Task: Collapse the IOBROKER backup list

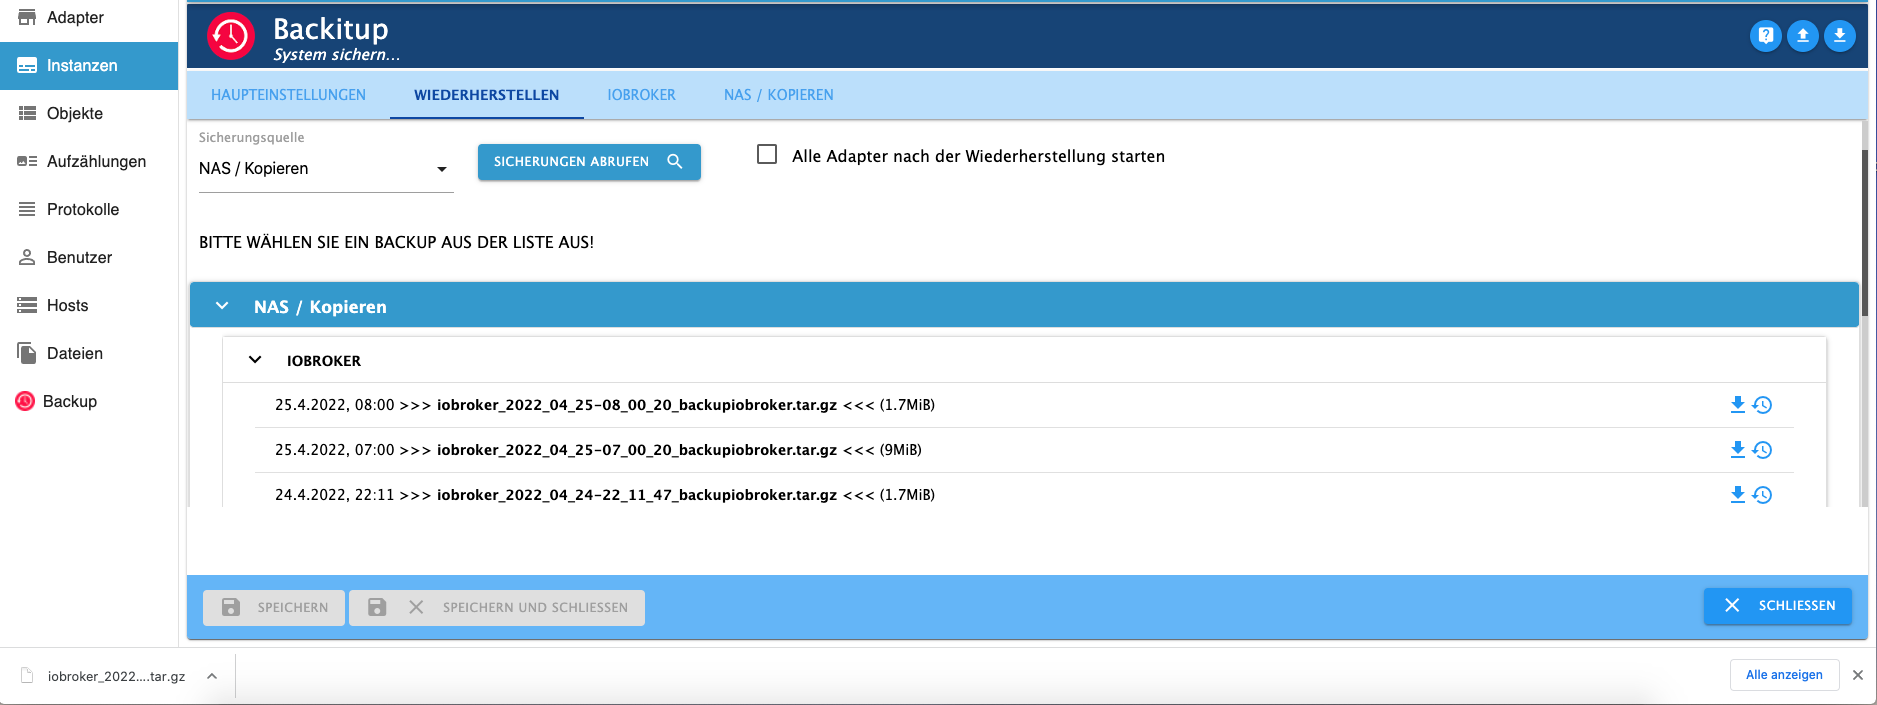Action: (x=255, y=360)
